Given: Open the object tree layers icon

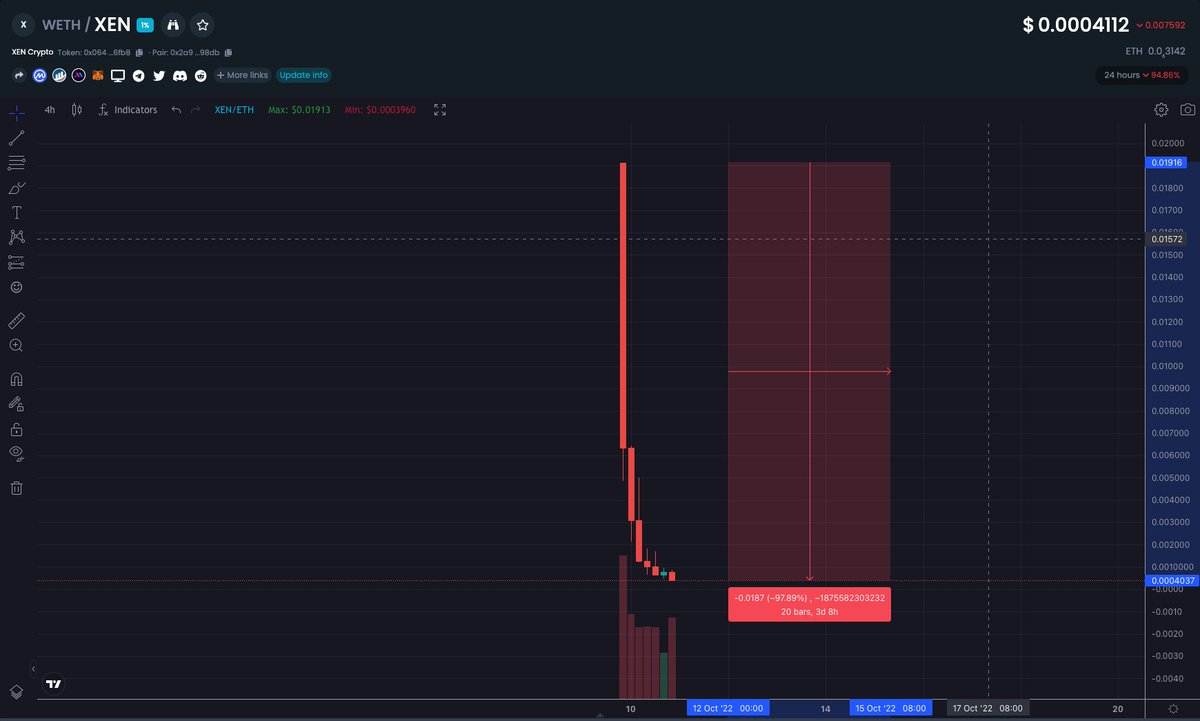Looking at the screenshot, I should coord(16,692).
